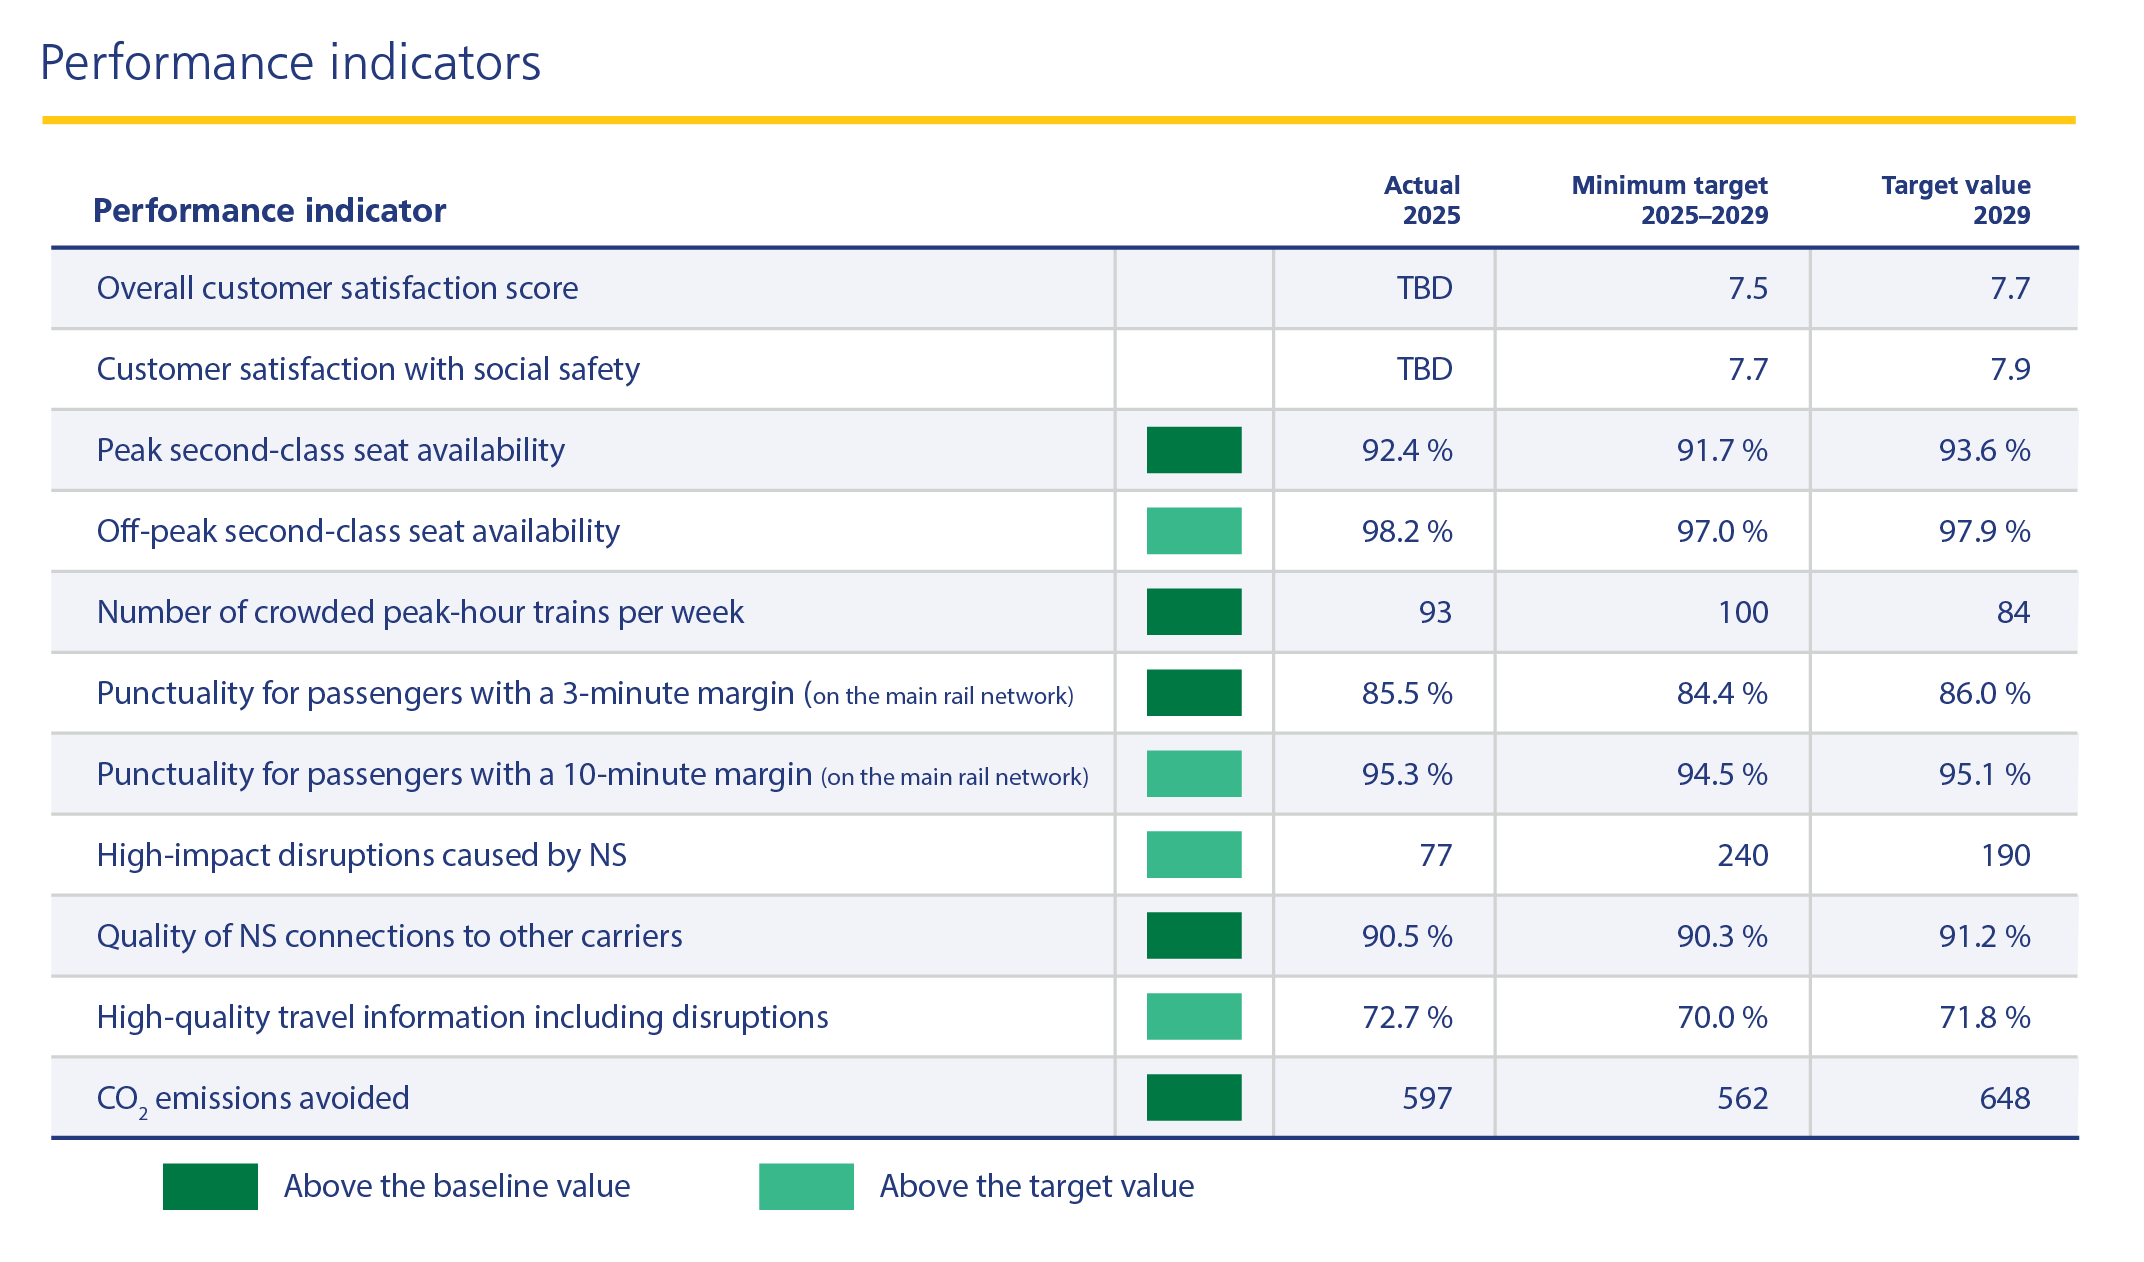This screenshot has width=2144, height=1262.
Task: Select the High-impact disruptions status swatch
Action: pyautogui.click(x=1193, y=855)
